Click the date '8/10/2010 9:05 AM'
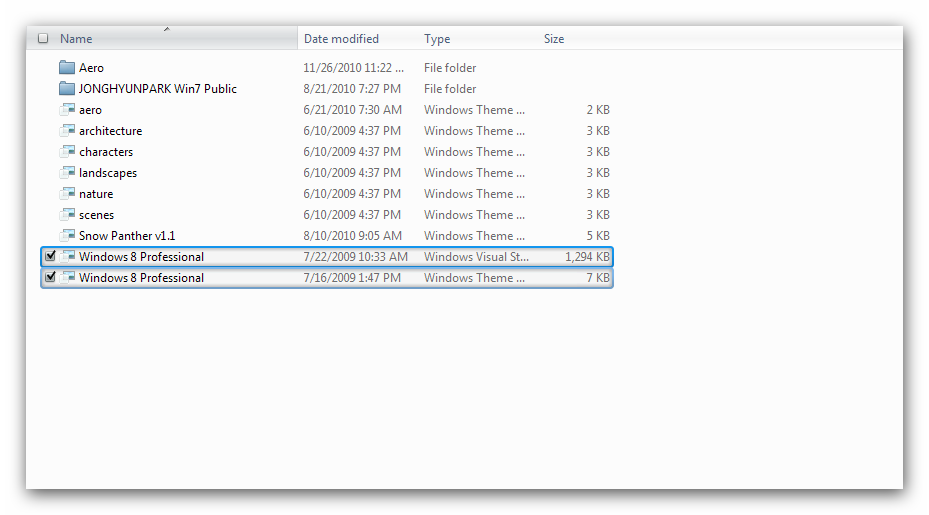This screenshot has width=929, height=515. (353, 236)
